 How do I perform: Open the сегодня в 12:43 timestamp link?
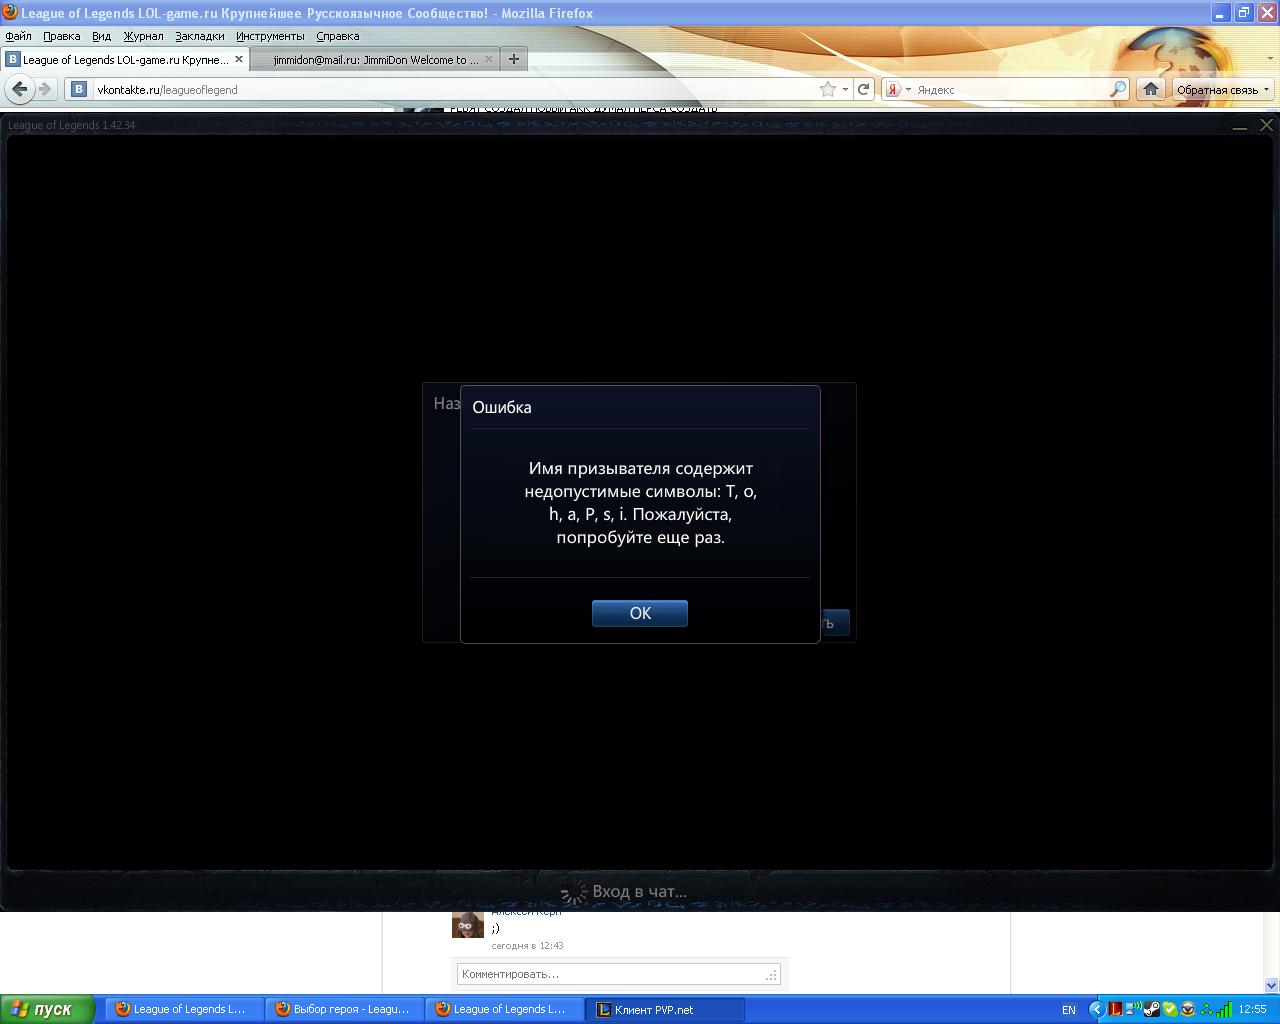pyautogui.click(x=527, y=945)
